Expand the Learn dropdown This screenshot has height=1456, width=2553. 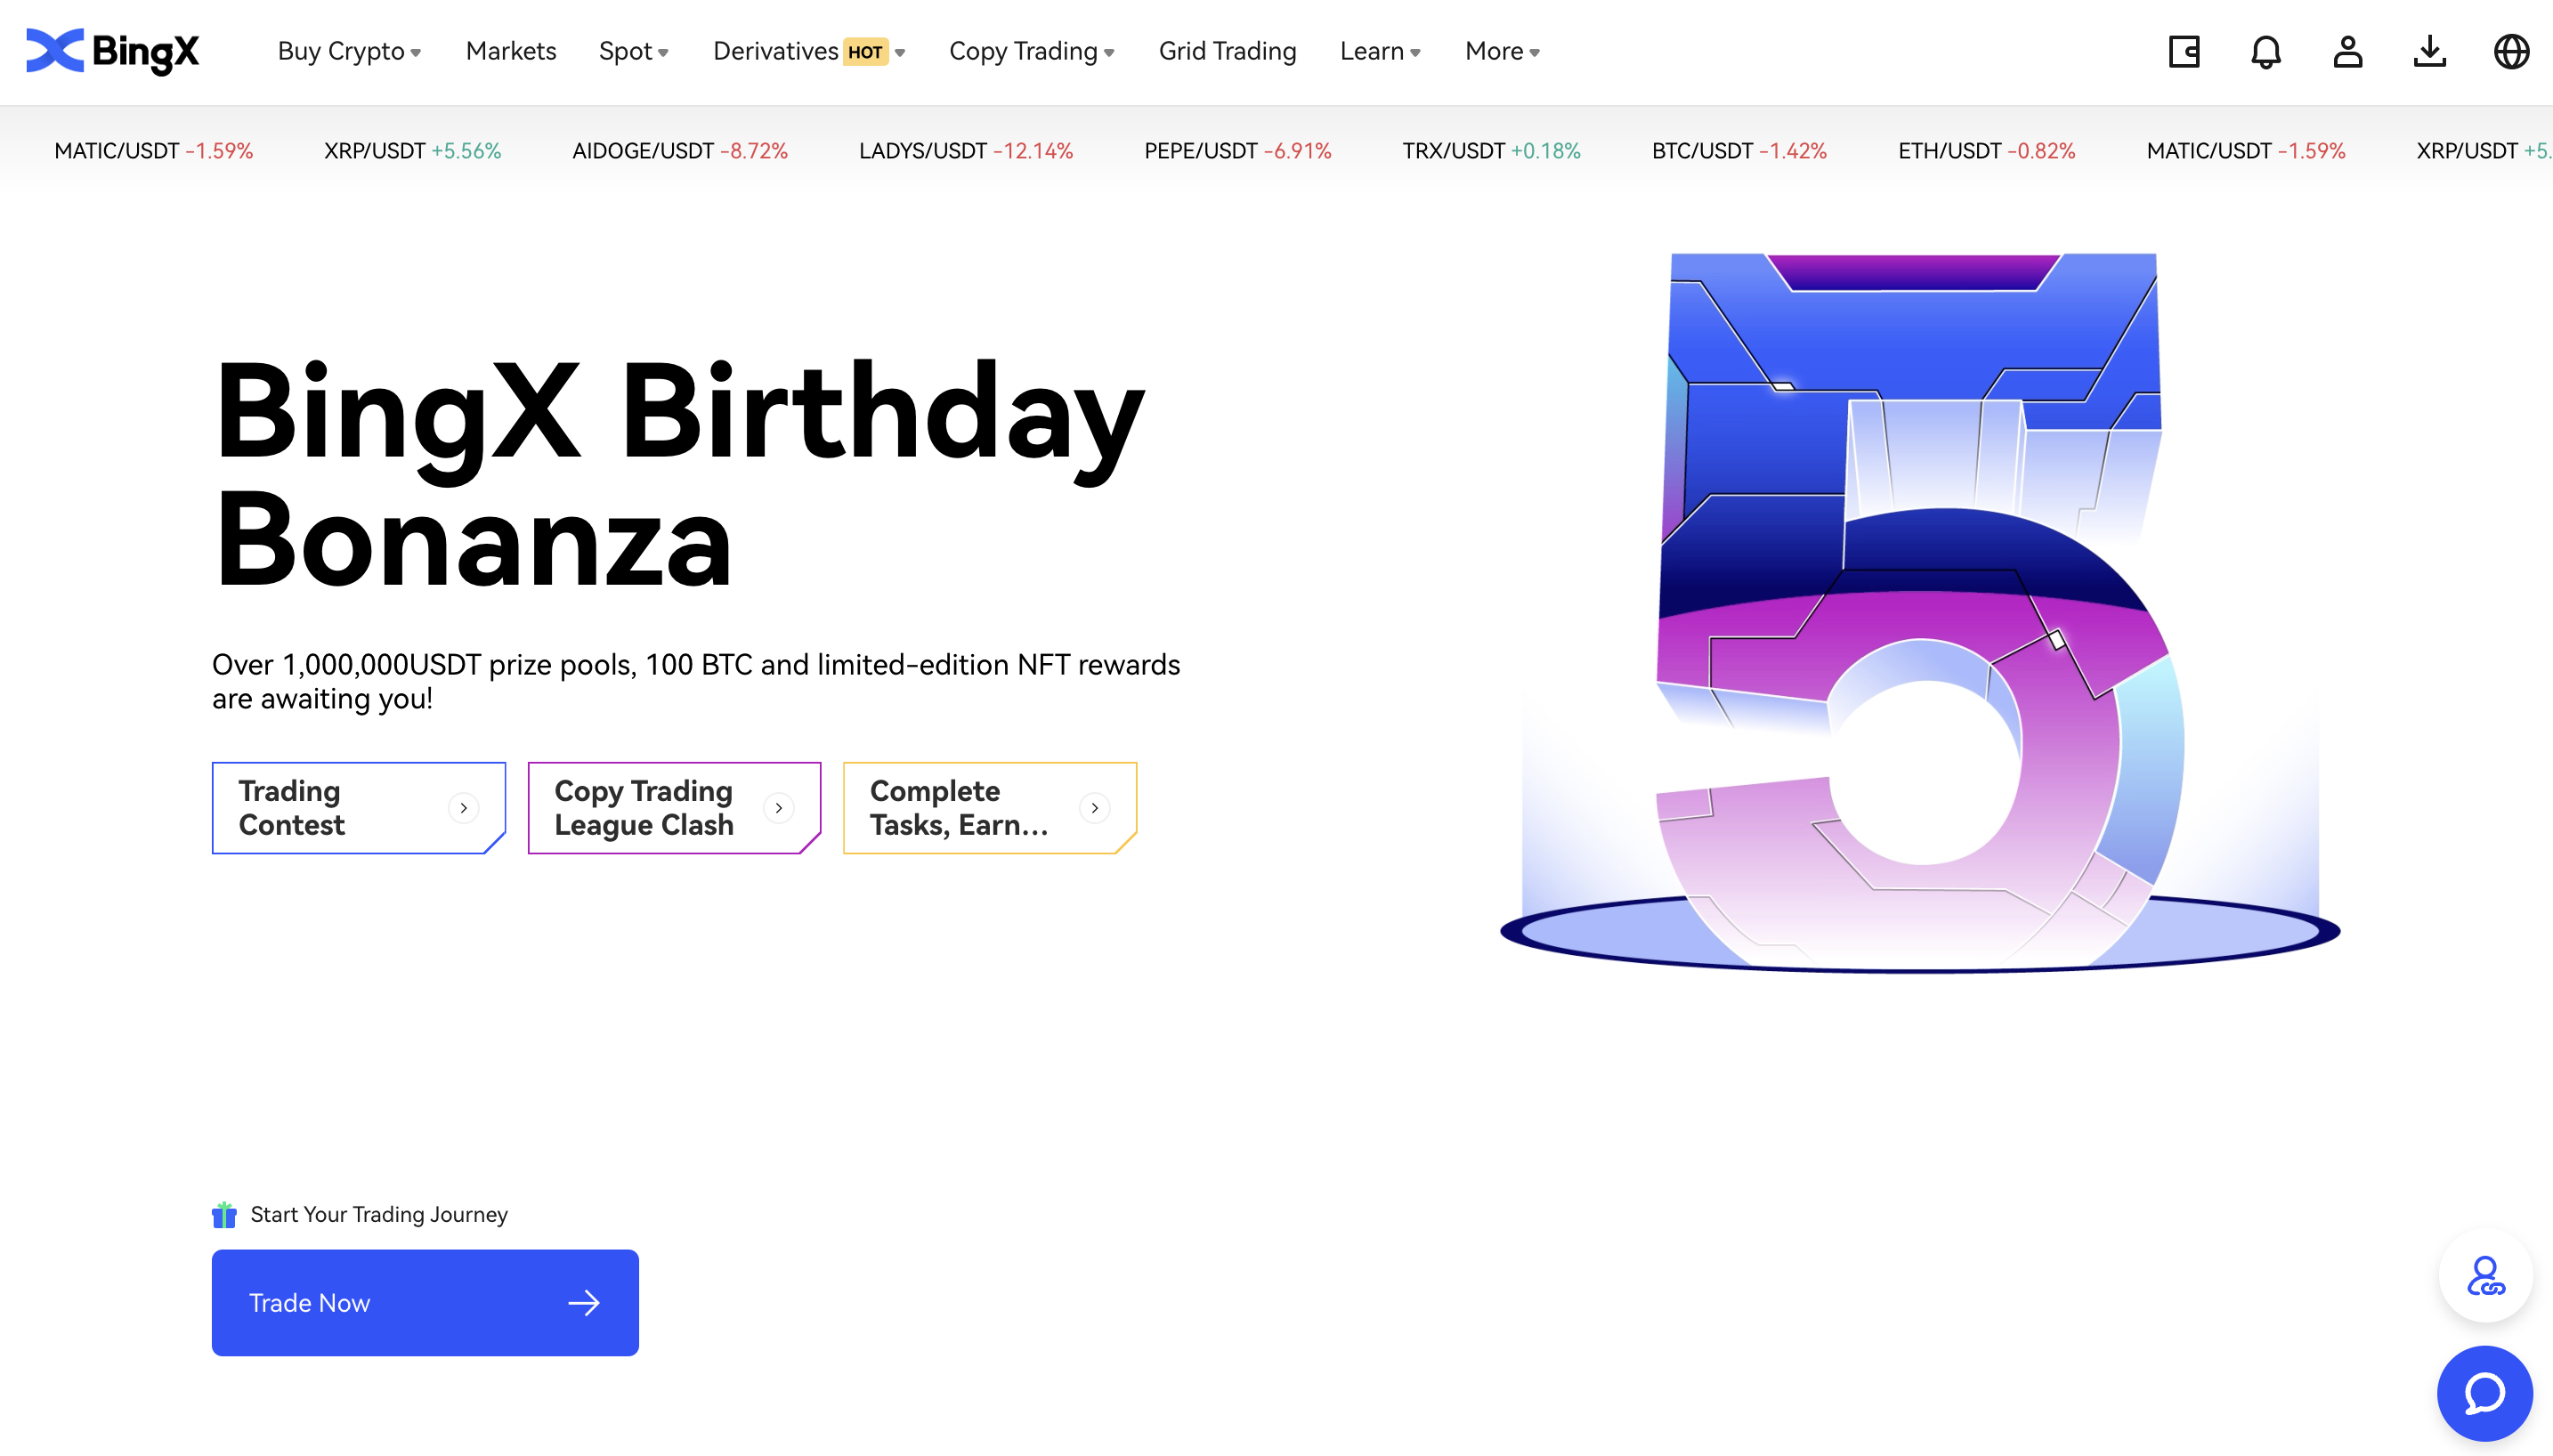[1379, 51]
